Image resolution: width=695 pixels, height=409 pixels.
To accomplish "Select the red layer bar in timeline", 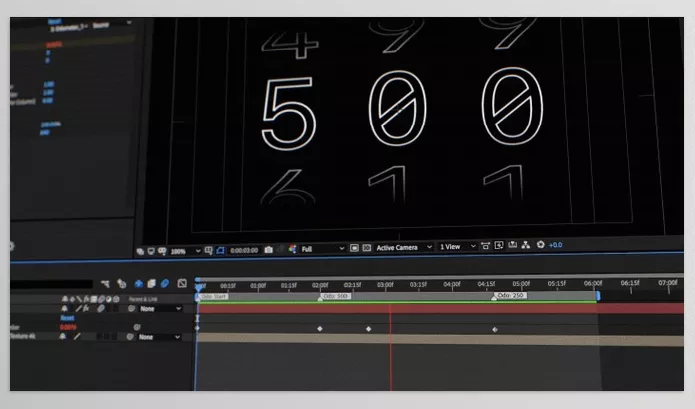I will click(x=440, y=308).
